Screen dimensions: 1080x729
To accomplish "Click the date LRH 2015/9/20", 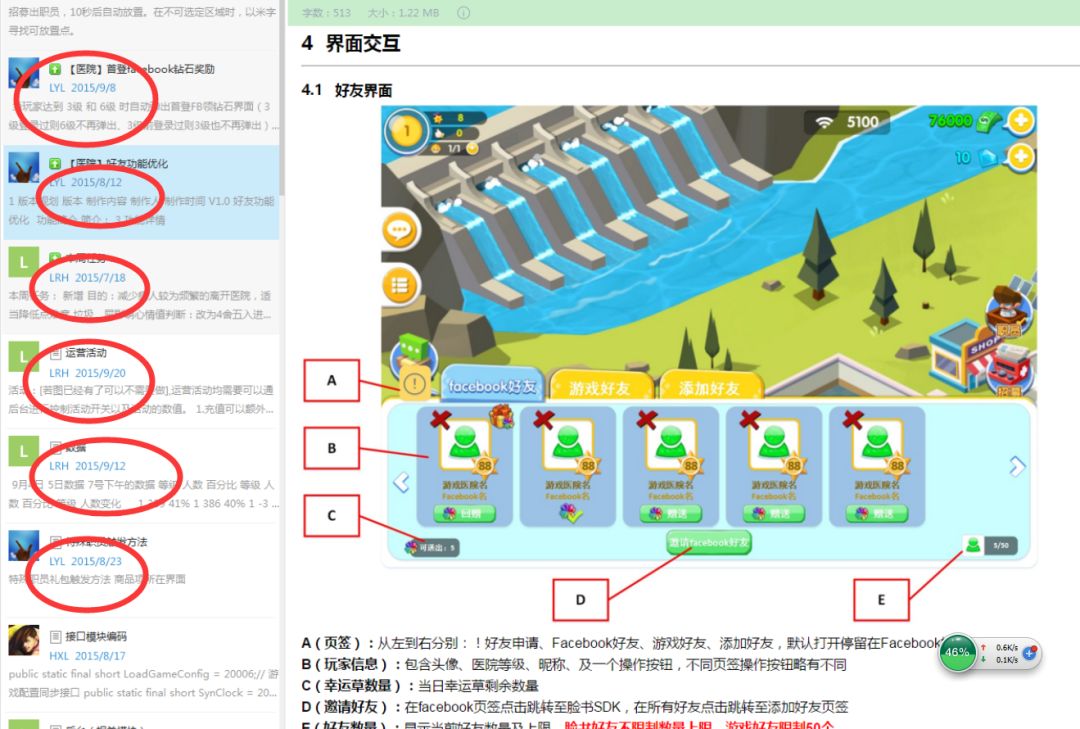I will click(x=87, y=373).
